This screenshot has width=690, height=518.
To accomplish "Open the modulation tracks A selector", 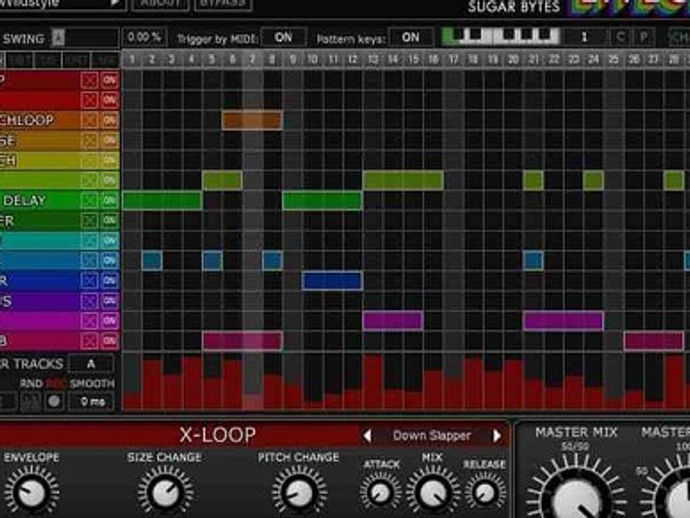I will (x=91, y=364).
